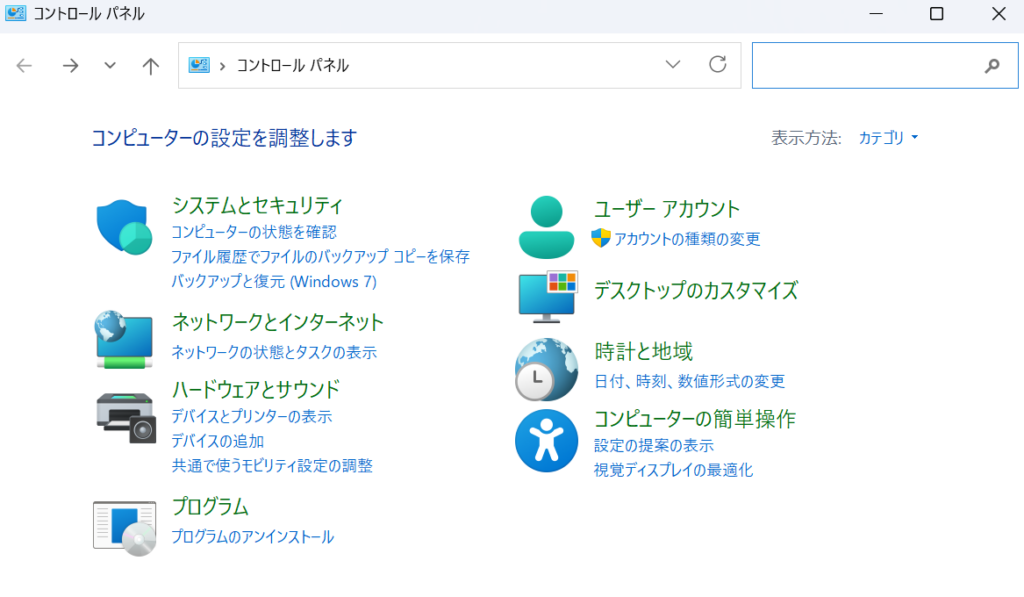Open the システムとセキュリティ category heading

257,206
